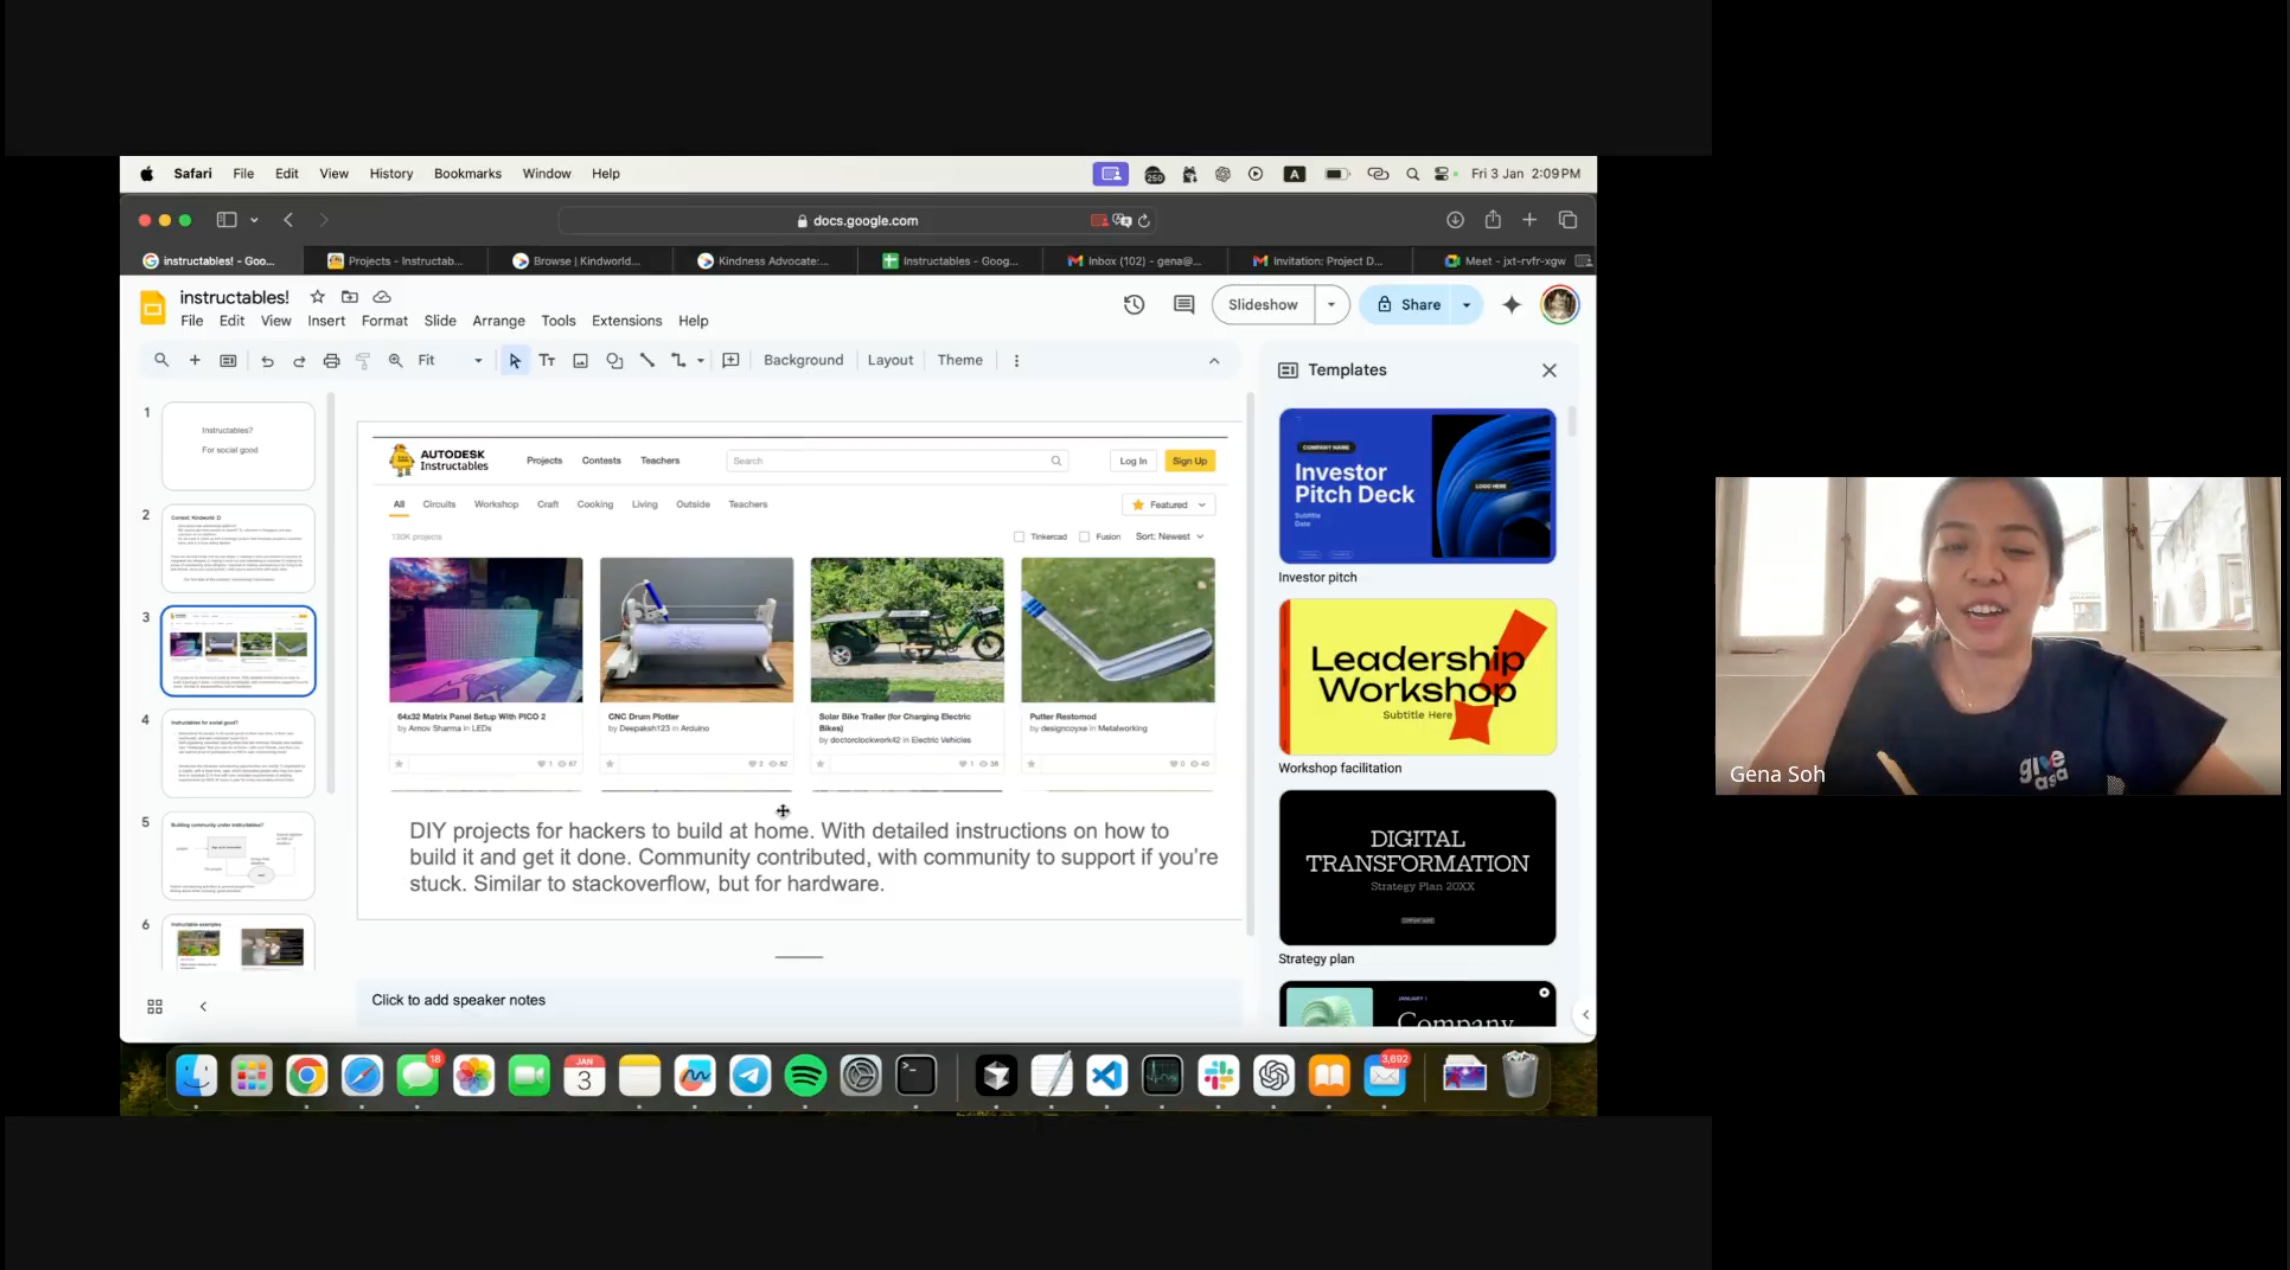Open the line tool dropdown arrow
Viewport: 2290px width, 1270px height.
(700, 361)
